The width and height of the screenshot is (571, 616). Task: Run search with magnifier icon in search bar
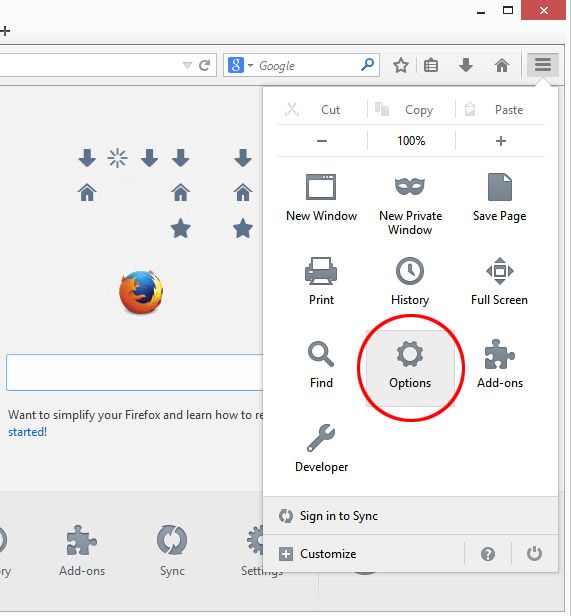point(368,64)
